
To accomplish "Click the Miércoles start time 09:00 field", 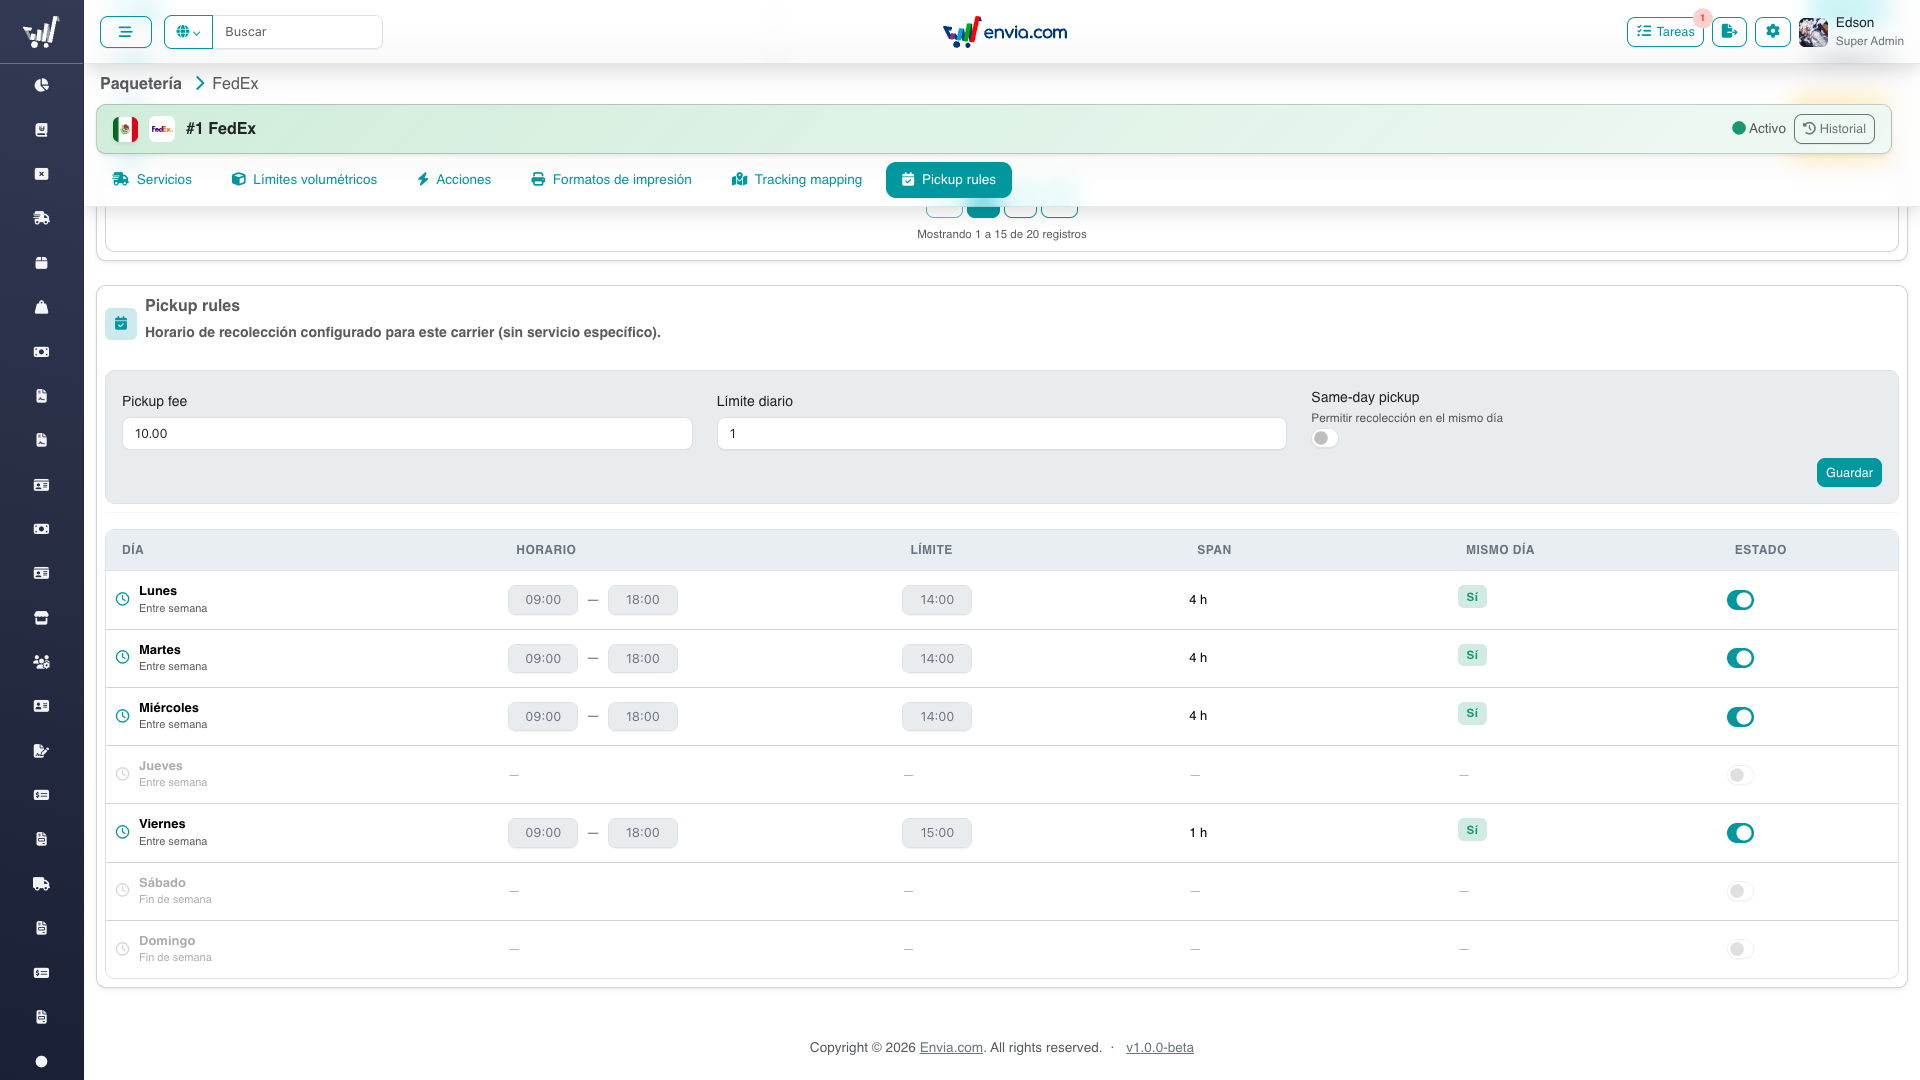I will pos(543,717).
